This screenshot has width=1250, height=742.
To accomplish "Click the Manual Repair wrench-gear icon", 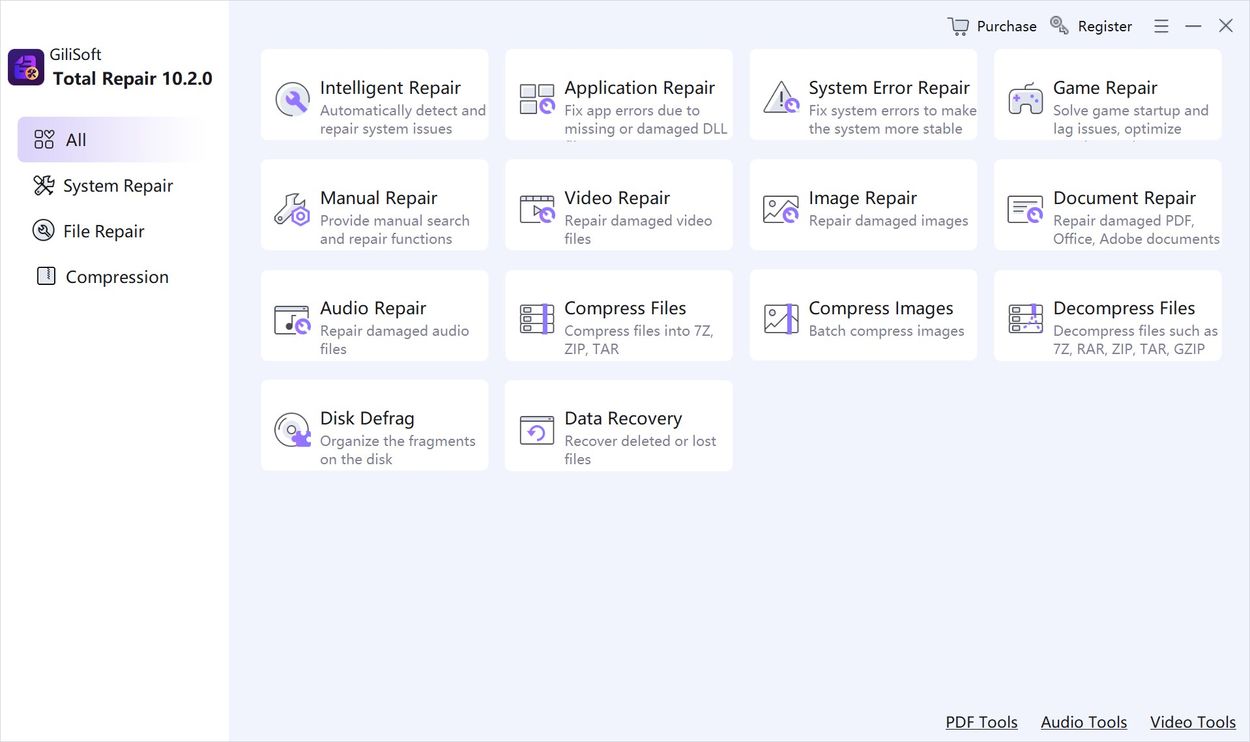I will [292, 209].
